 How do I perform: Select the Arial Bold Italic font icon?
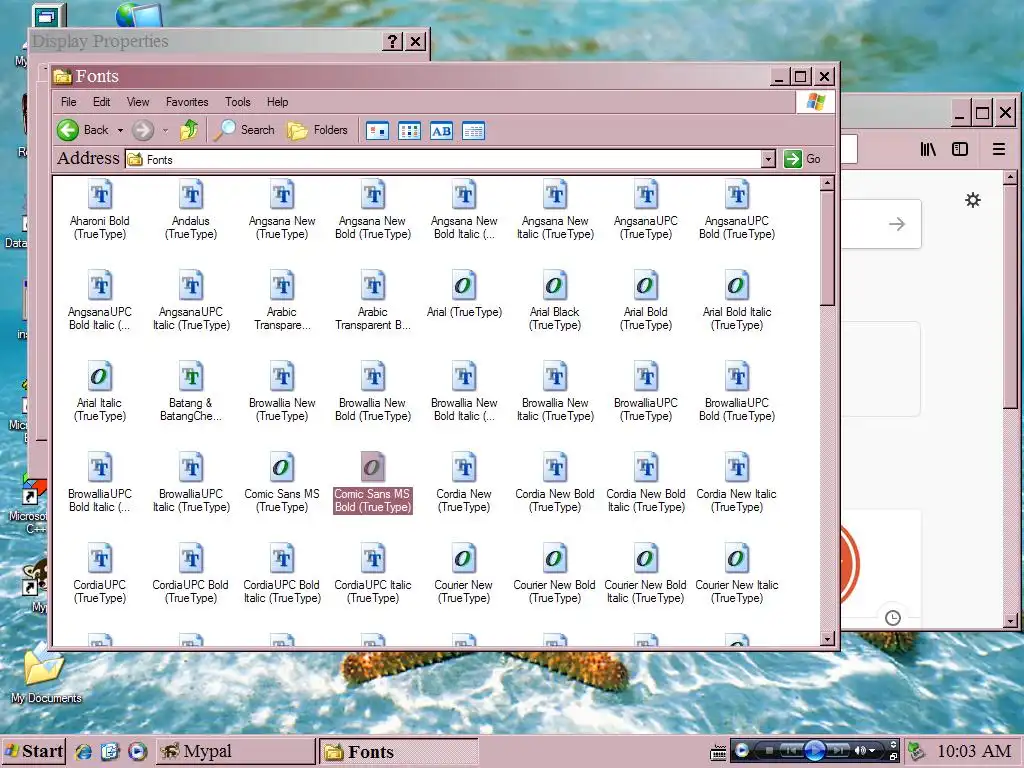[737, 285]
